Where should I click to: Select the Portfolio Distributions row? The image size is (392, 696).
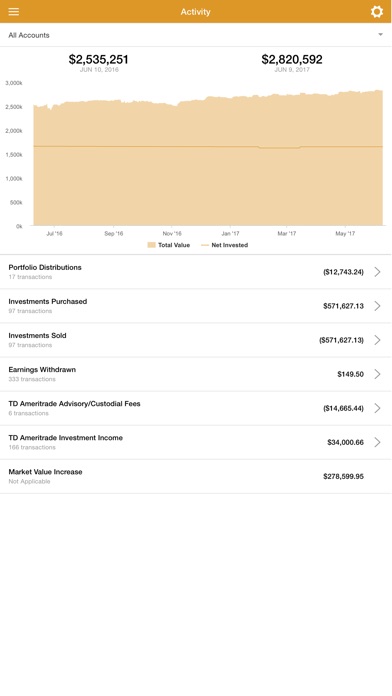point(196,272)
